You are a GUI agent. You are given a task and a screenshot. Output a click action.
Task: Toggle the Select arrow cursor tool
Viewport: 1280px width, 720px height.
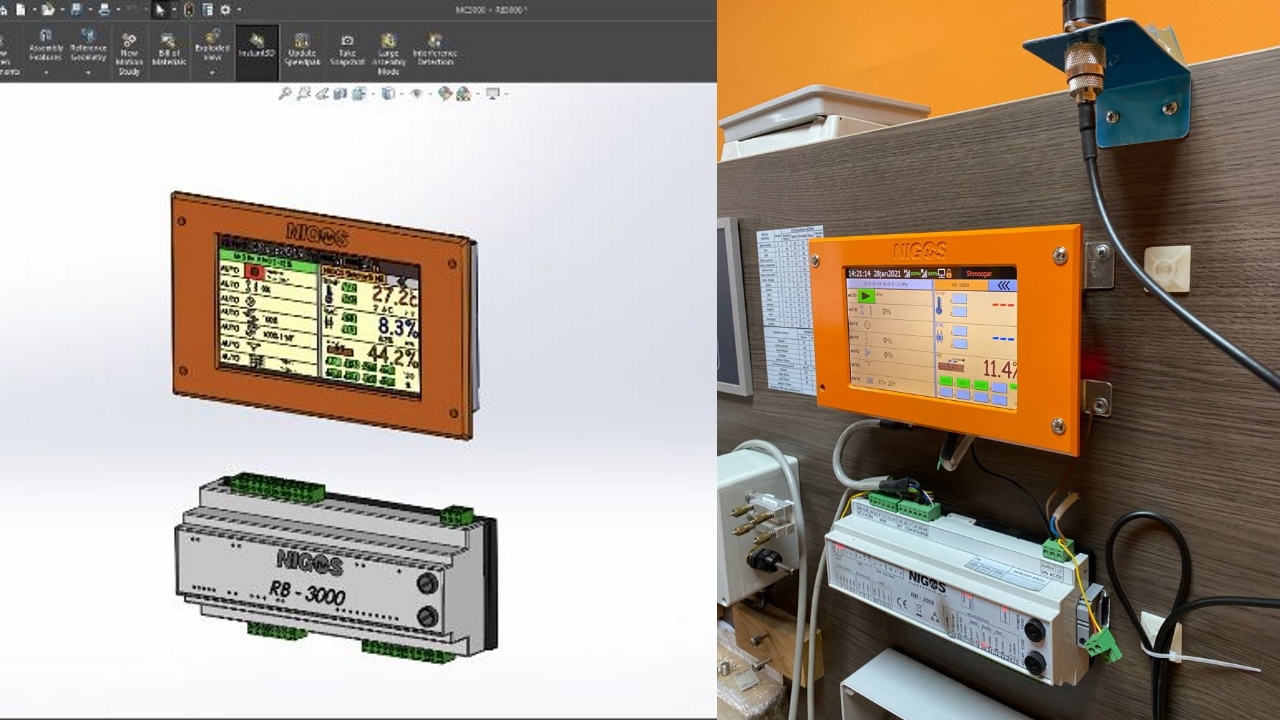(x=160, y=9)
